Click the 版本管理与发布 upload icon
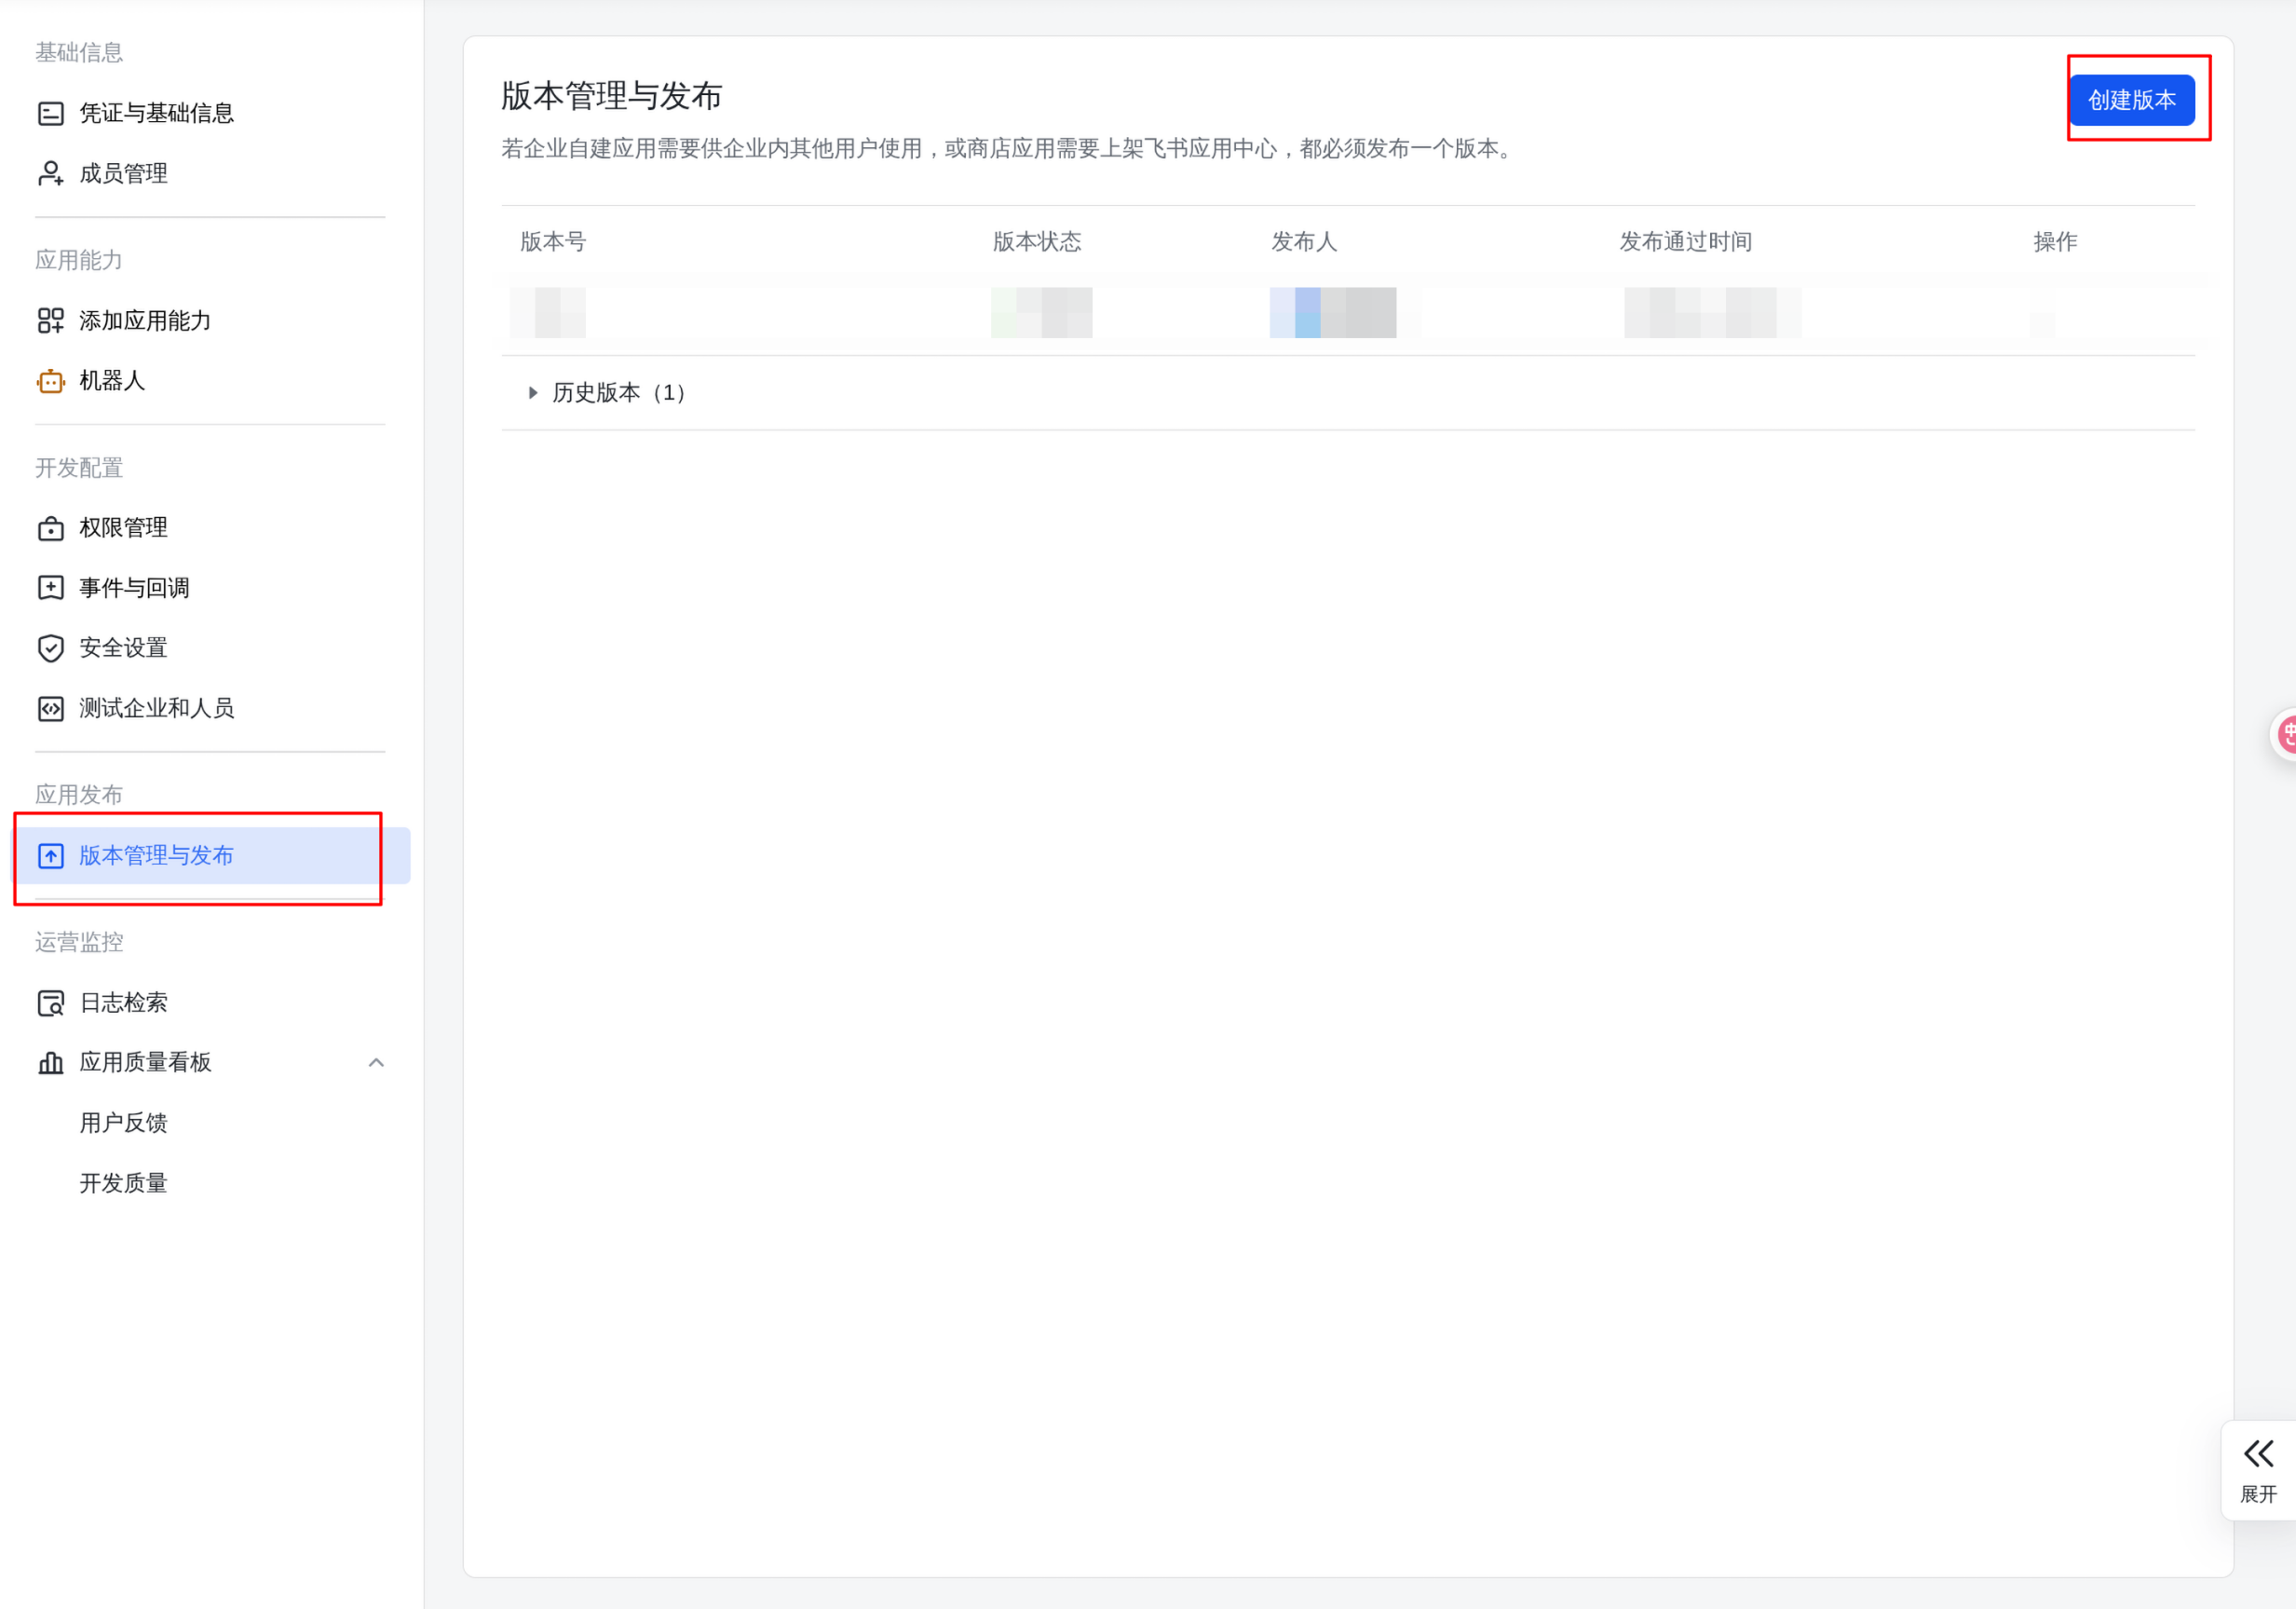The height and width of the screenshot is (1609, 2296). 51,856
